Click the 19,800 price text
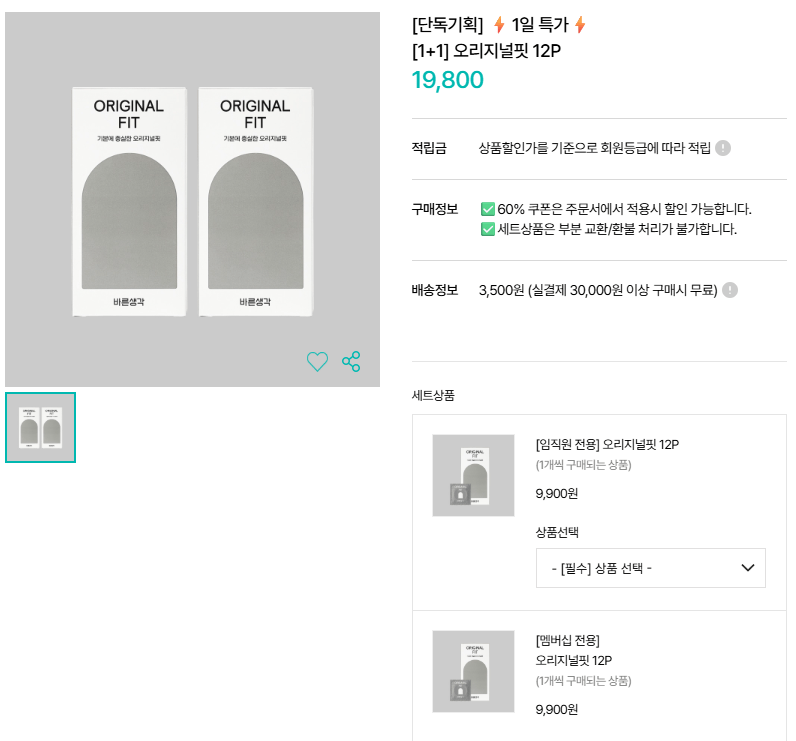This screenshot has height=741, width=796. [x=447, y=80]
